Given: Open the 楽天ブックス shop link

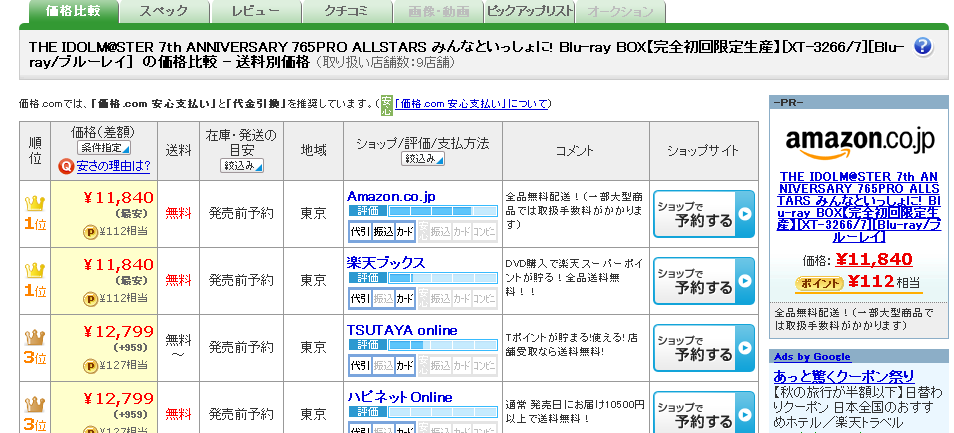Looking at the screenshot, I should click(386, 263).
